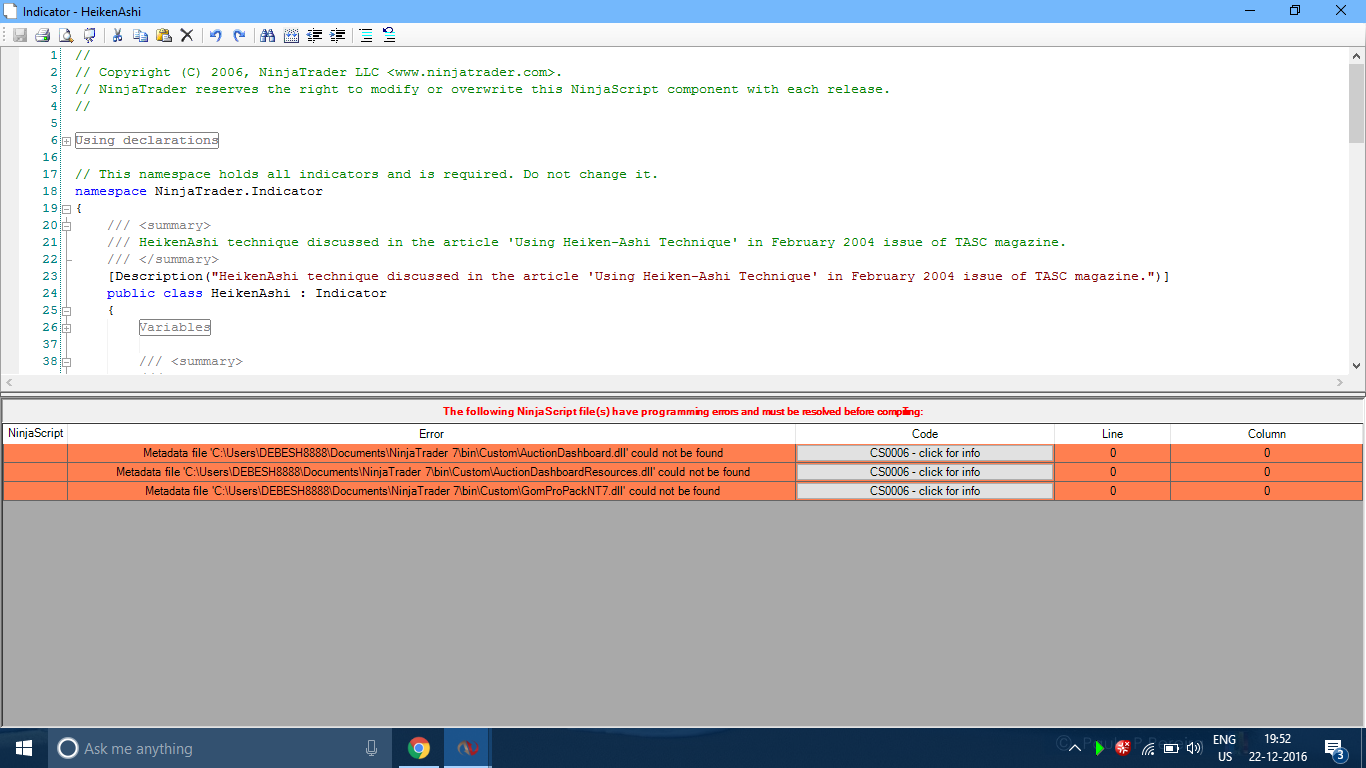The image size is (1366, 768).
Task: Click the [Description(...)] attribute line
Action: (638, 276)
